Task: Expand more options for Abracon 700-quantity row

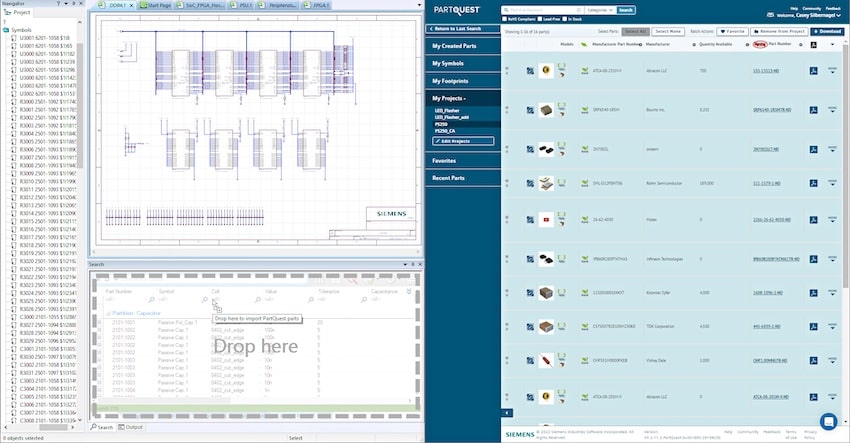Action: 832,70
